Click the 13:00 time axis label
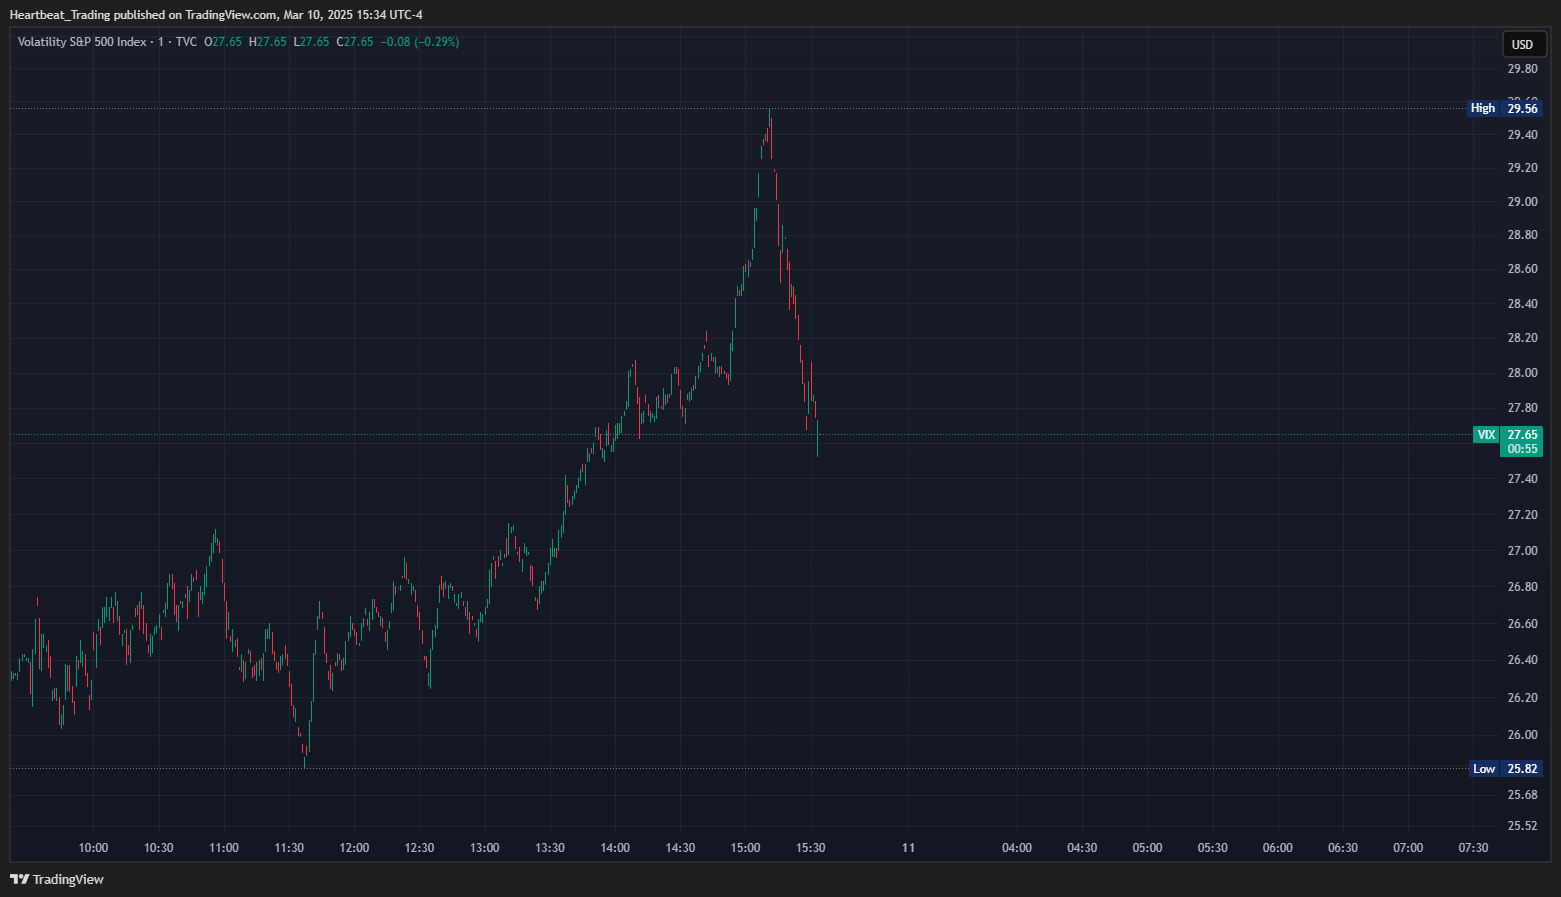 click(485, 848)
